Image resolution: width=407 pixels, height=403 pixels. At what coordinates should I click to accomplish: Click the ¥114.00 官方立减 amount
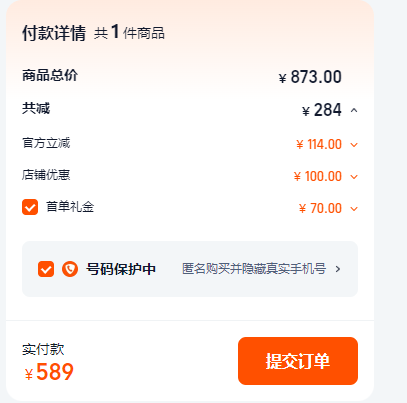click(319, 145)
